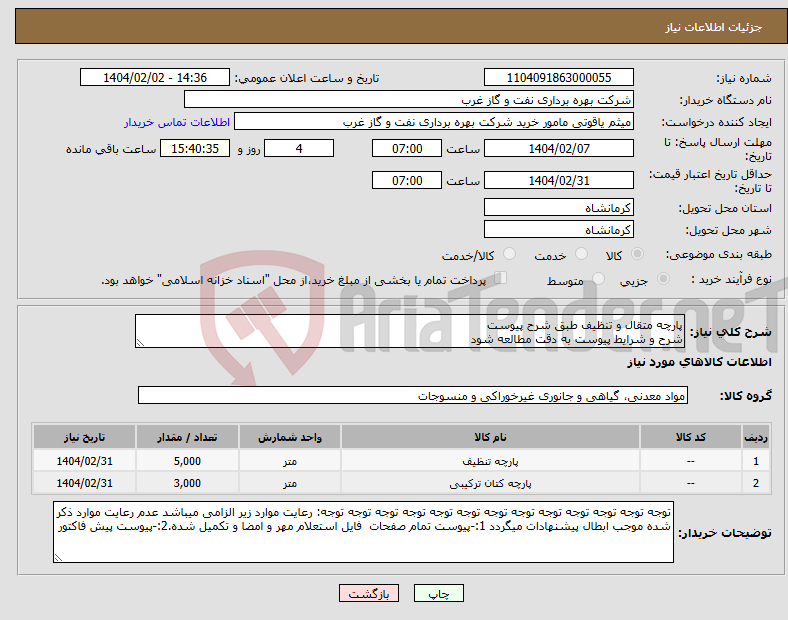This screenshot has width=788, height=620.
Task: Click the remaining days field showing 4
Action: (299, 148)
